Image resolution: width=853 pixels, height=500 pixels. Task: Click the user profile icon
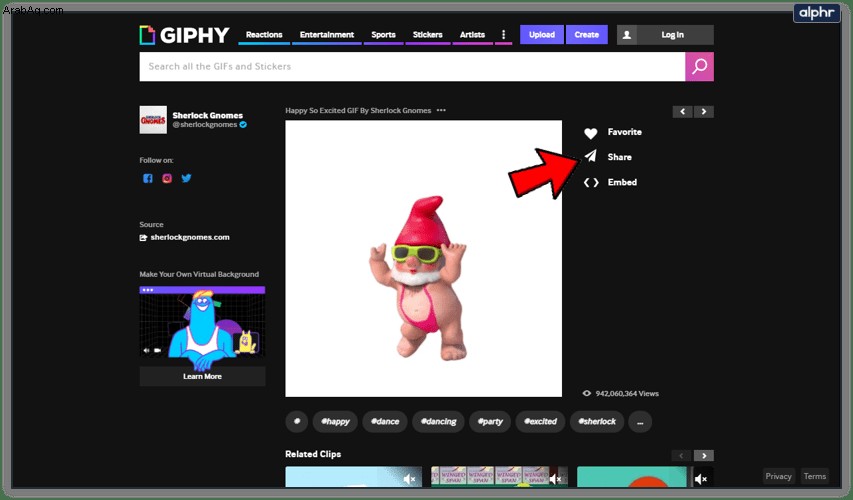coord(627,35)
